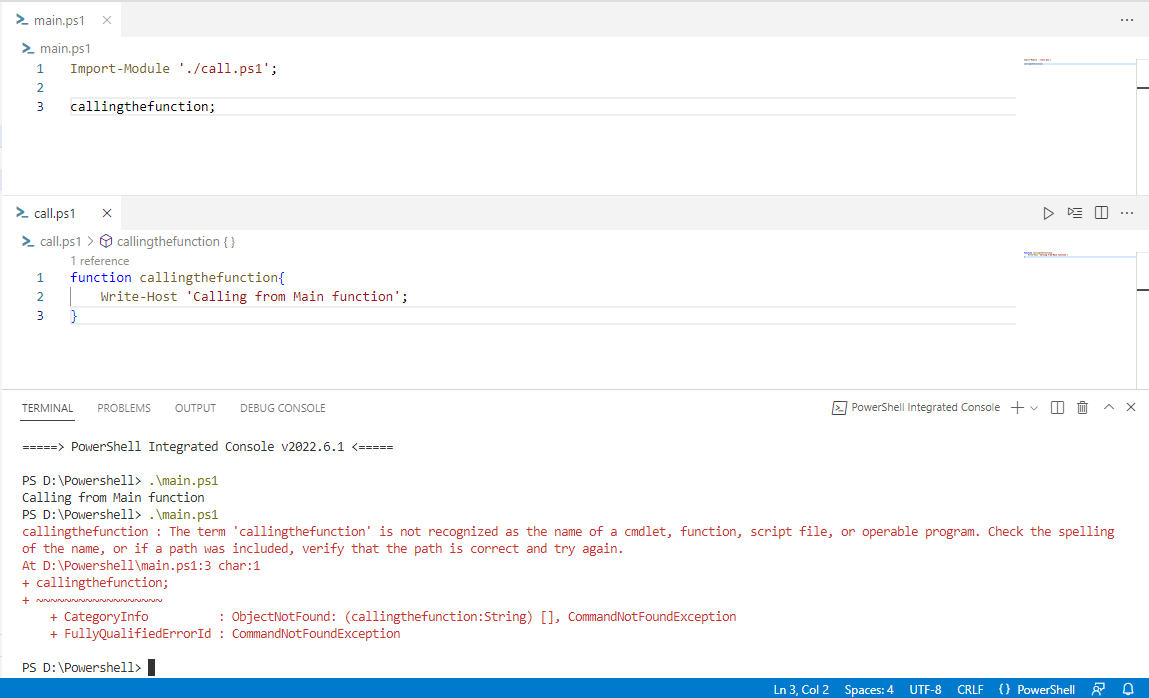The width and height of the screenshot is (1149, 698).
Task: Click Ln 3, Col 2 to go to line
Action: point(801,689)
